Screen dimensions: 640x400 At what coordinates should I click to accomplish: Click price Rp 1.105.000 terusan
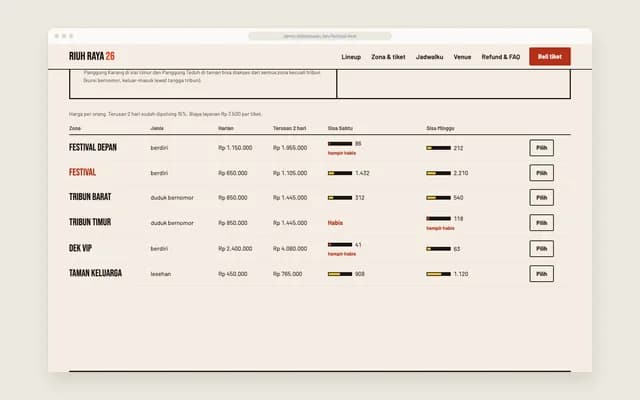click(x=290, y=173)
